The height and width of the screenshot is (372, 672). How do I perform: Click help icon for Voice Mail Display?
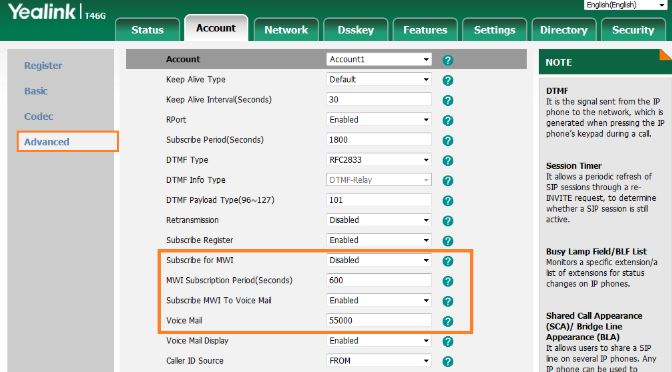tap(447, 342)
